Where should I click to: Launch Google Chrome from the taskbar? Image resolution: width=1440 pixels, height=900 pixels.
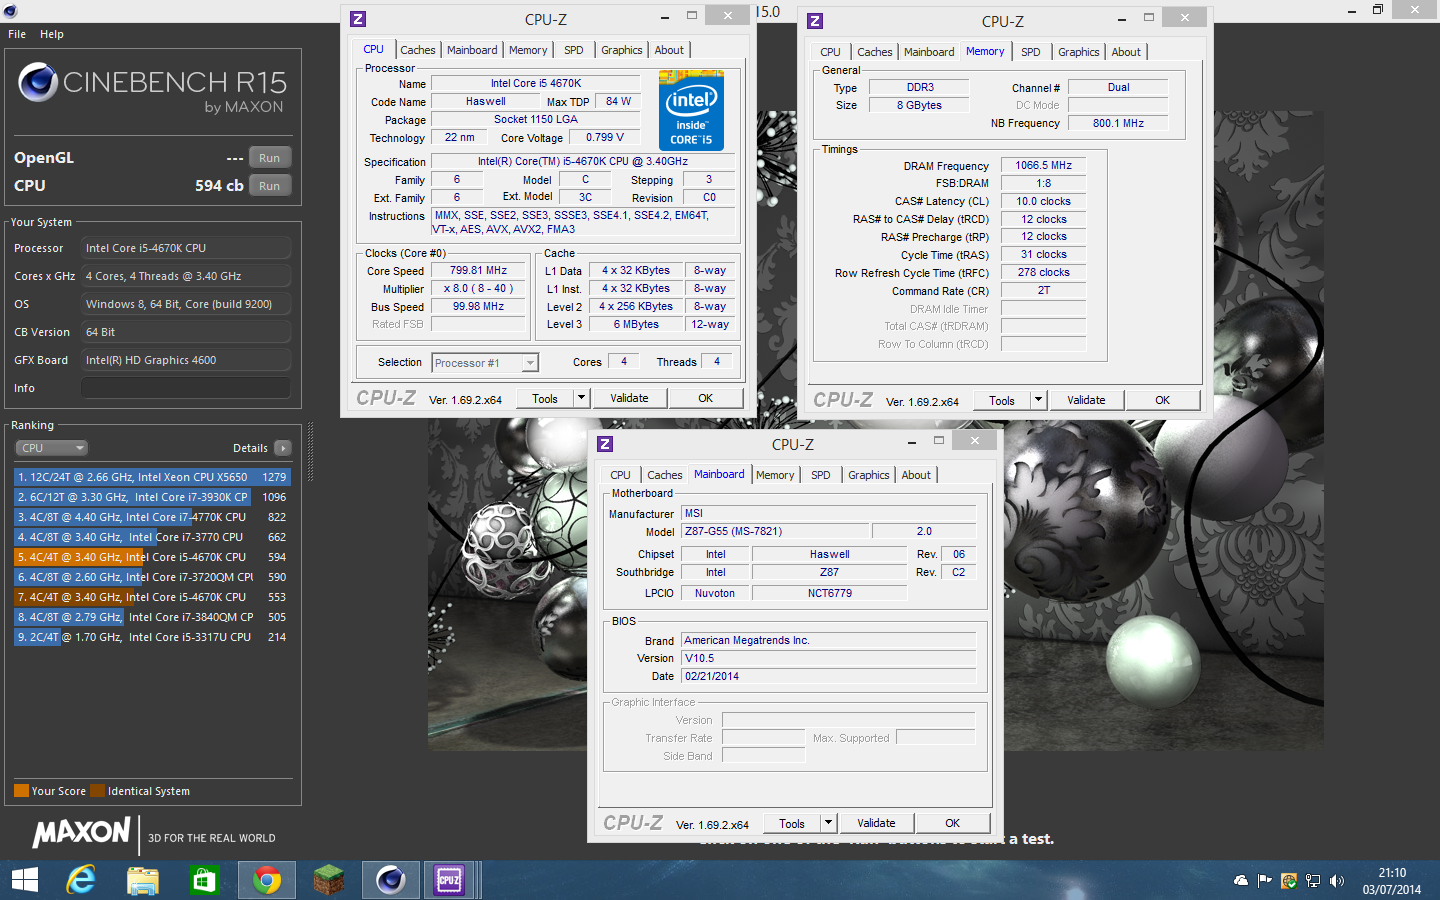pyautogui.click(x=266, y=880)
